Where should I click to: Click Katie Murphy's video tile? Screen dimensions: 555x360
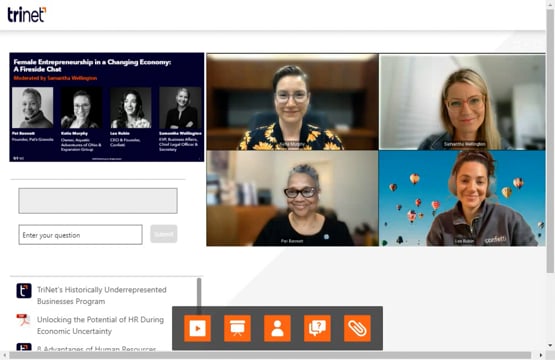click(292, 102)
